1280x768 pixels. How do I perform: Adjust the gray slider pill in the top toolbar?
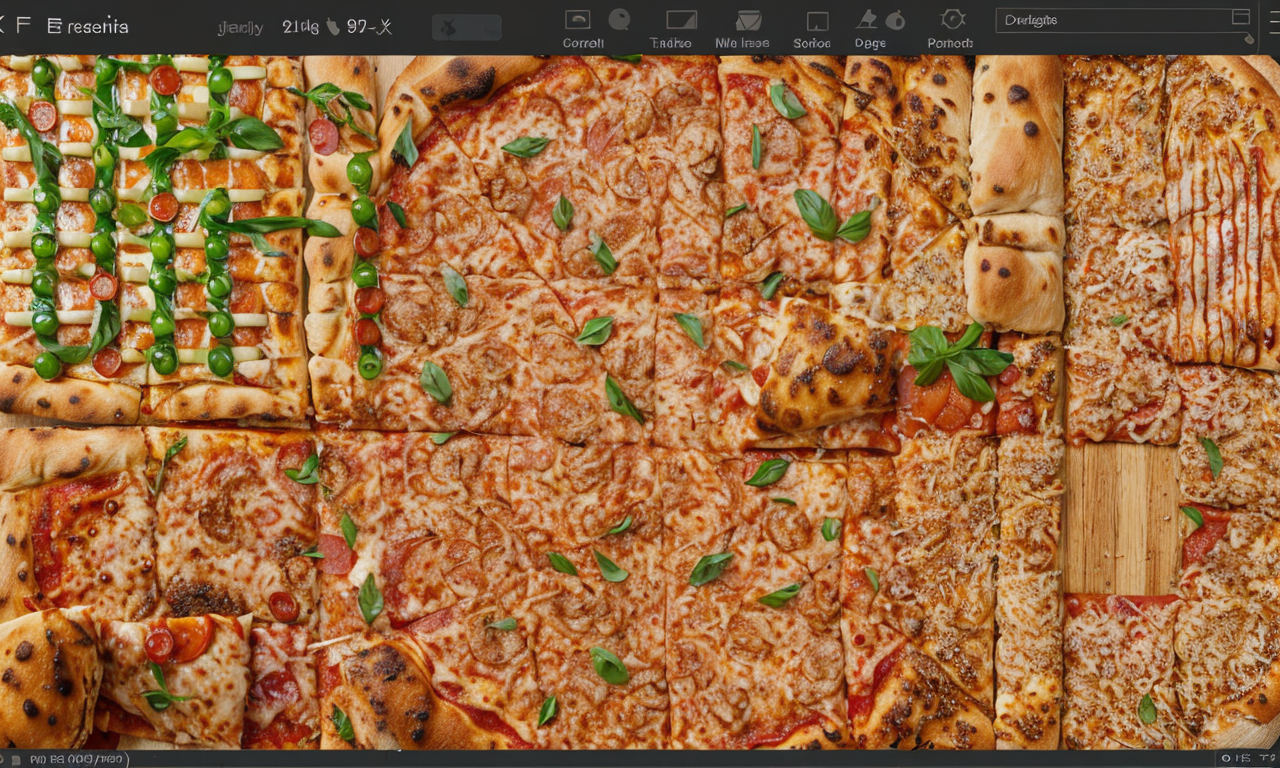pos(466,27)
